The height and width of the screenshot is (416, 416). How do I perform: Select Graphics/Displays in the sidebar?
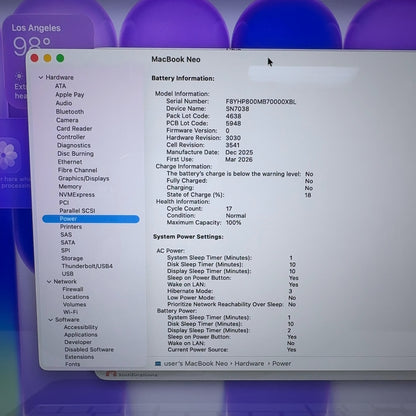[84, 178]
